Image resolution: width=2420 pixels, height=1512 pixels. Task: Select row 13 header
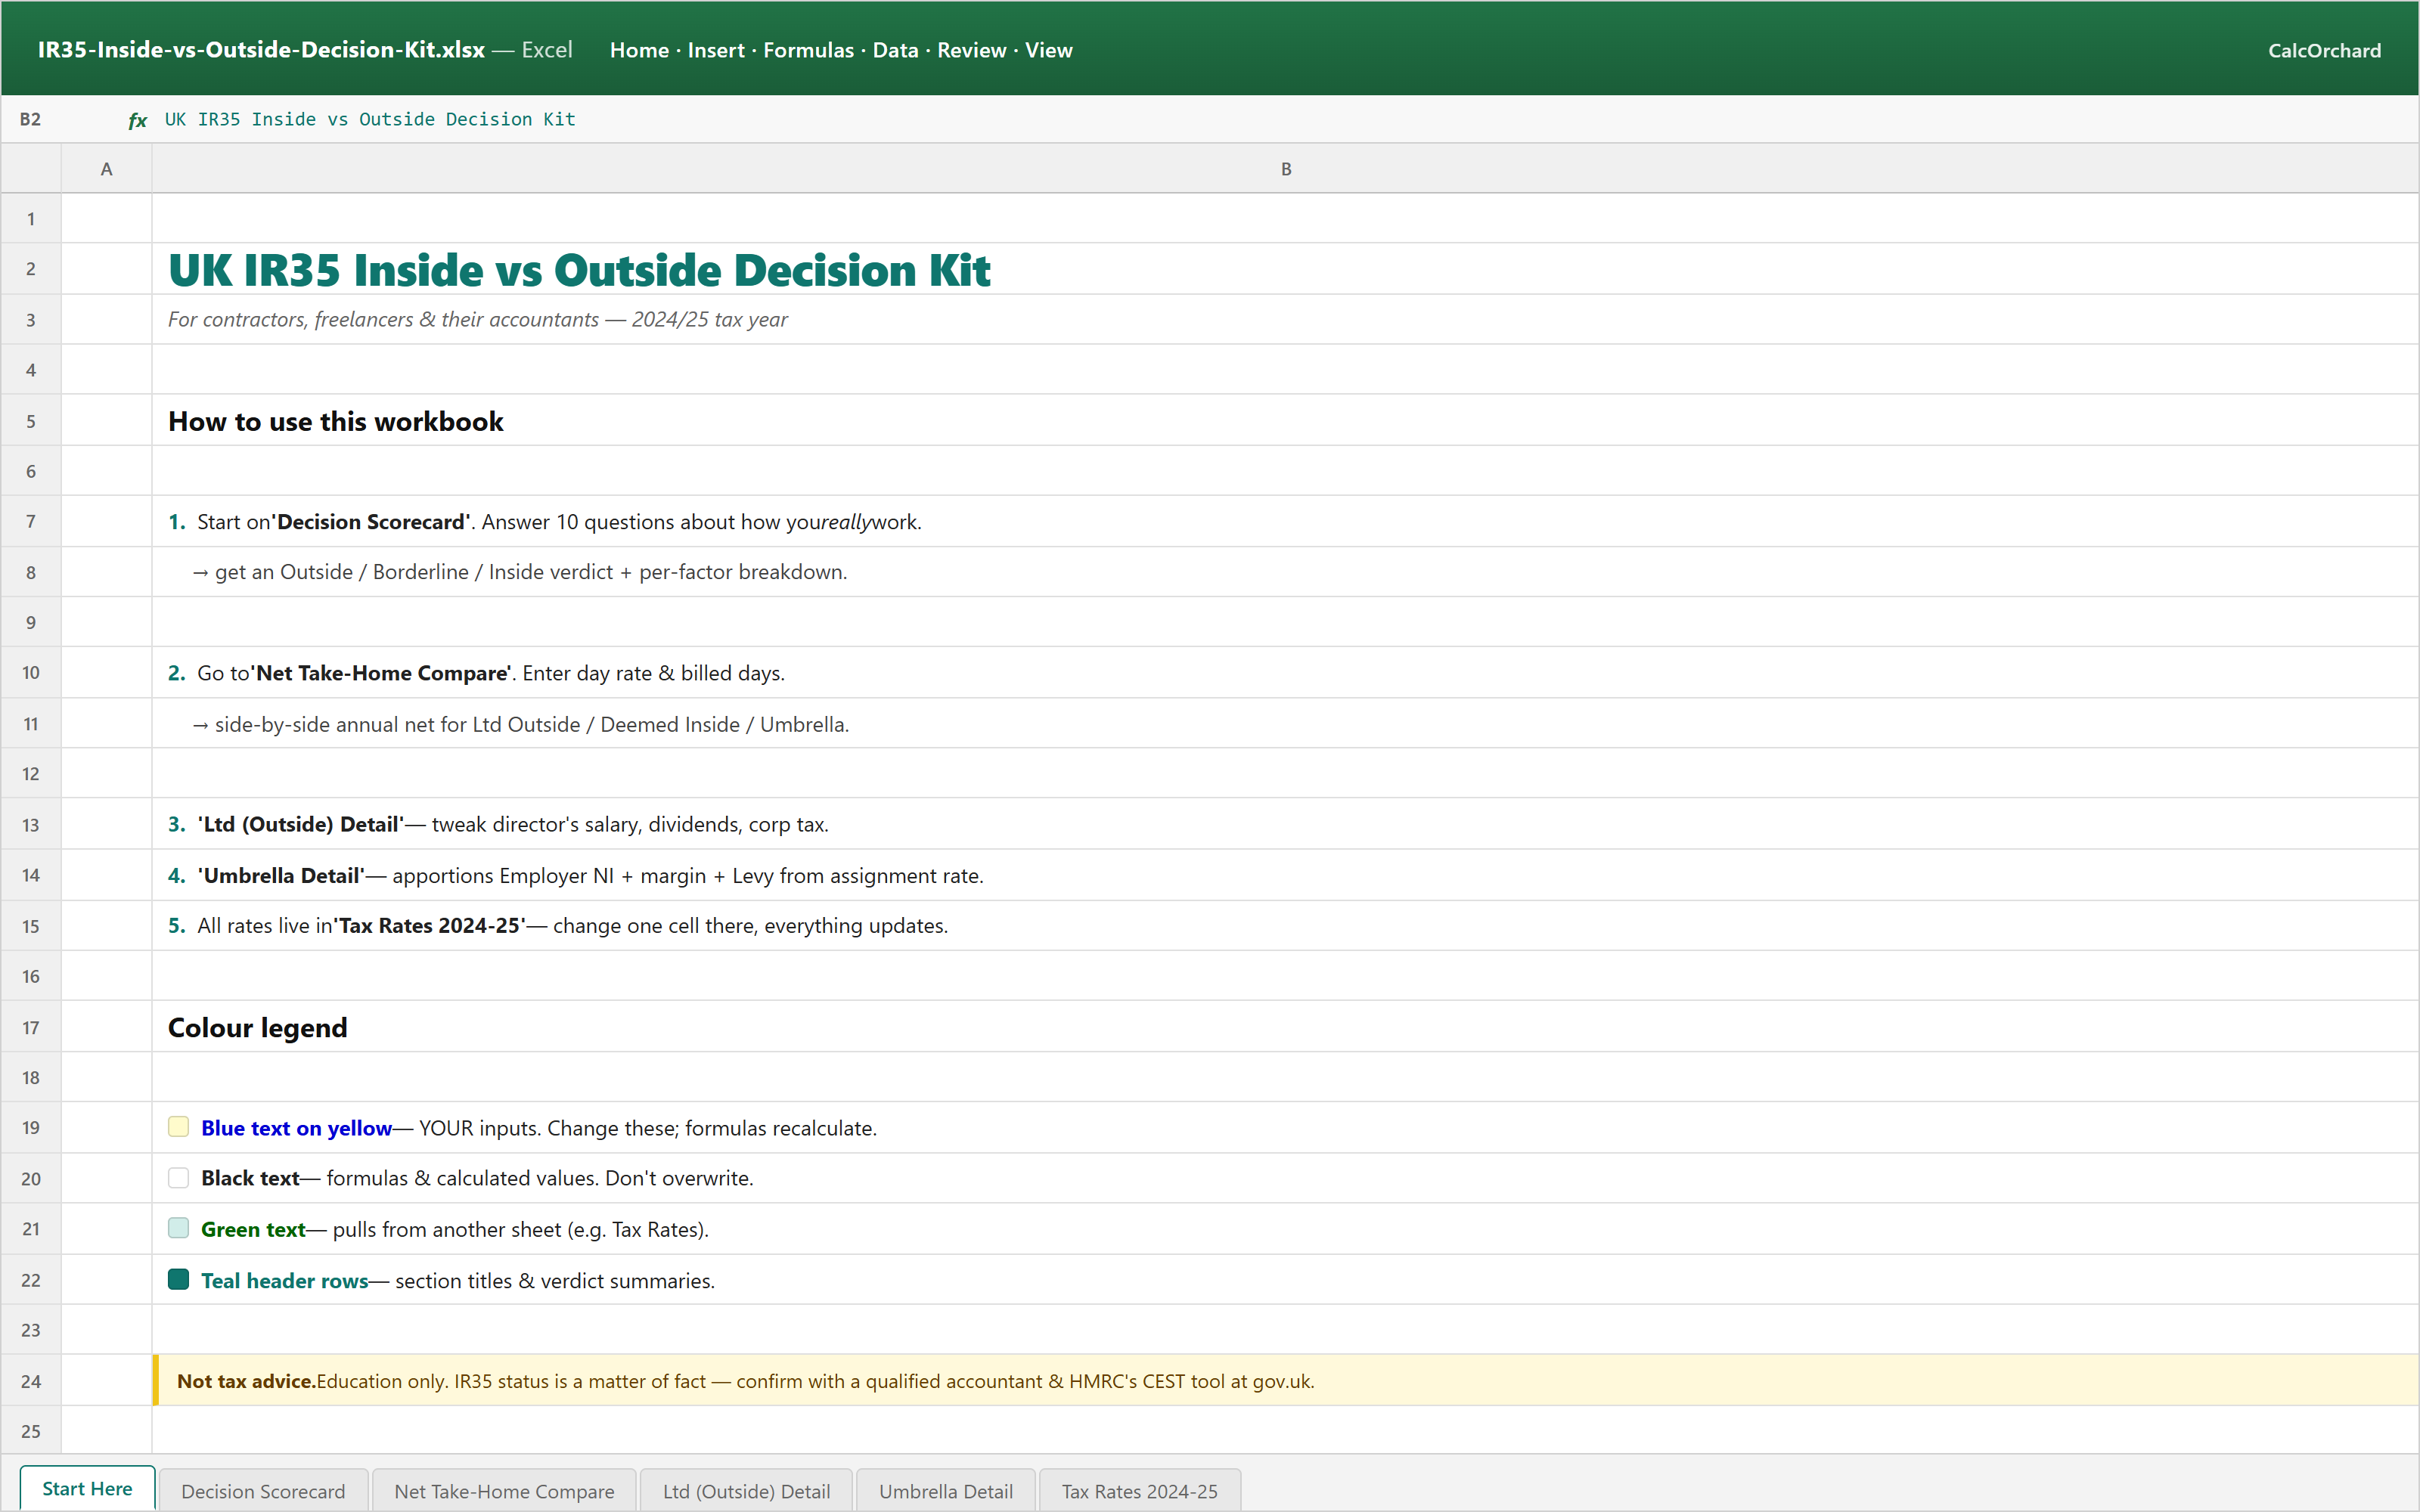(x=31, y=825)
